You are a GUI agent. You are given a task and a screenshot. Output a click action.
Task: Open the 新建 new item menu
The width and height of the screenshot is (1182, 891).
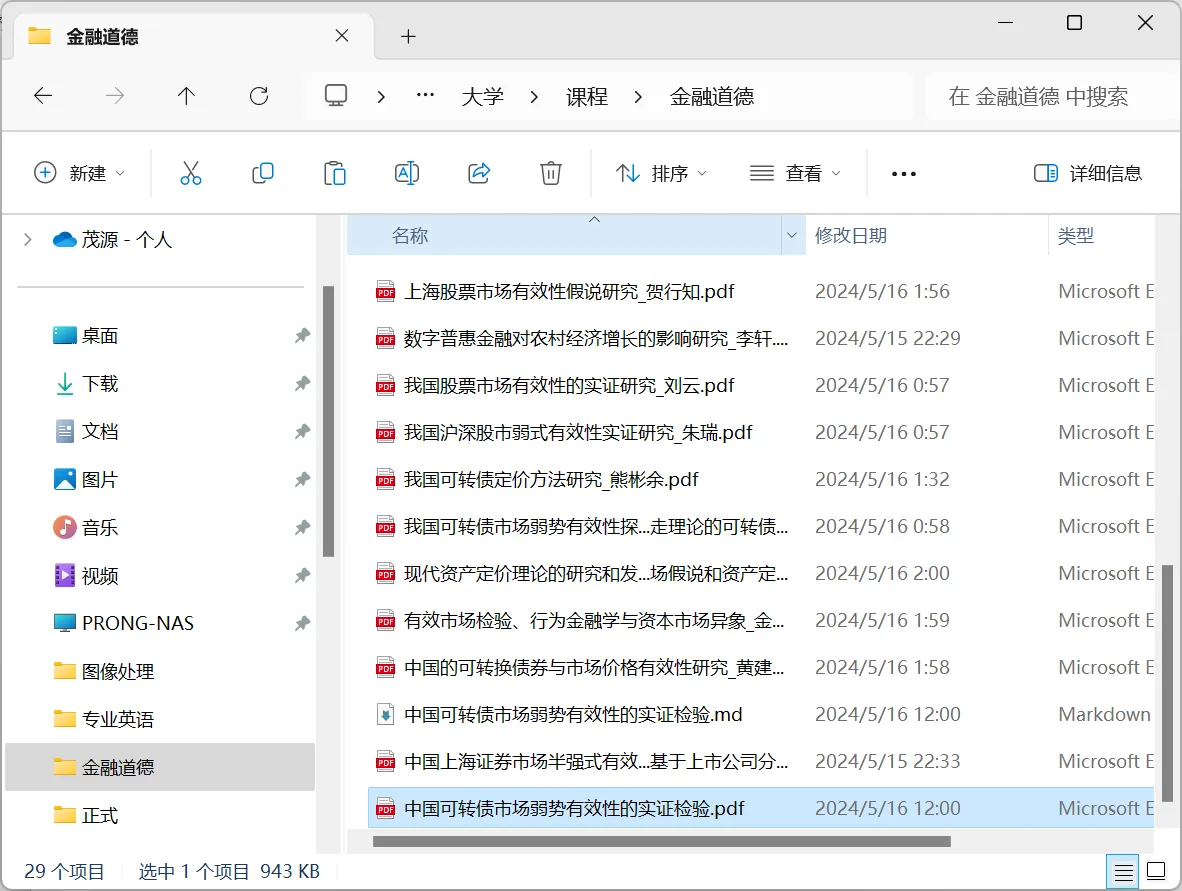coord(80,173)
